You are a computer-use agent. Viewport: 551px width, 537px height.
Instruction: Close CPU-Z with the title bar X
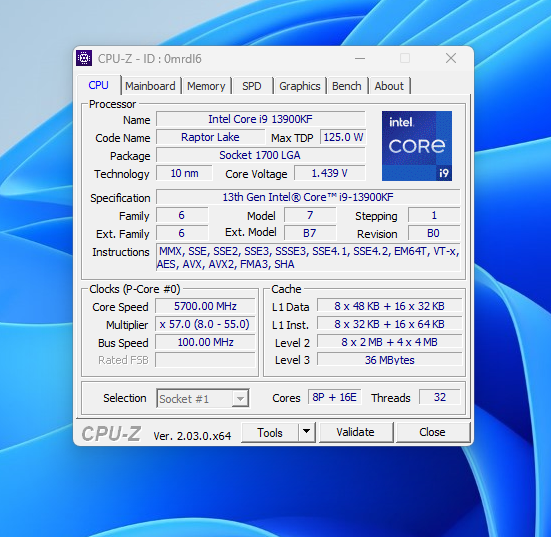(451, 58)
